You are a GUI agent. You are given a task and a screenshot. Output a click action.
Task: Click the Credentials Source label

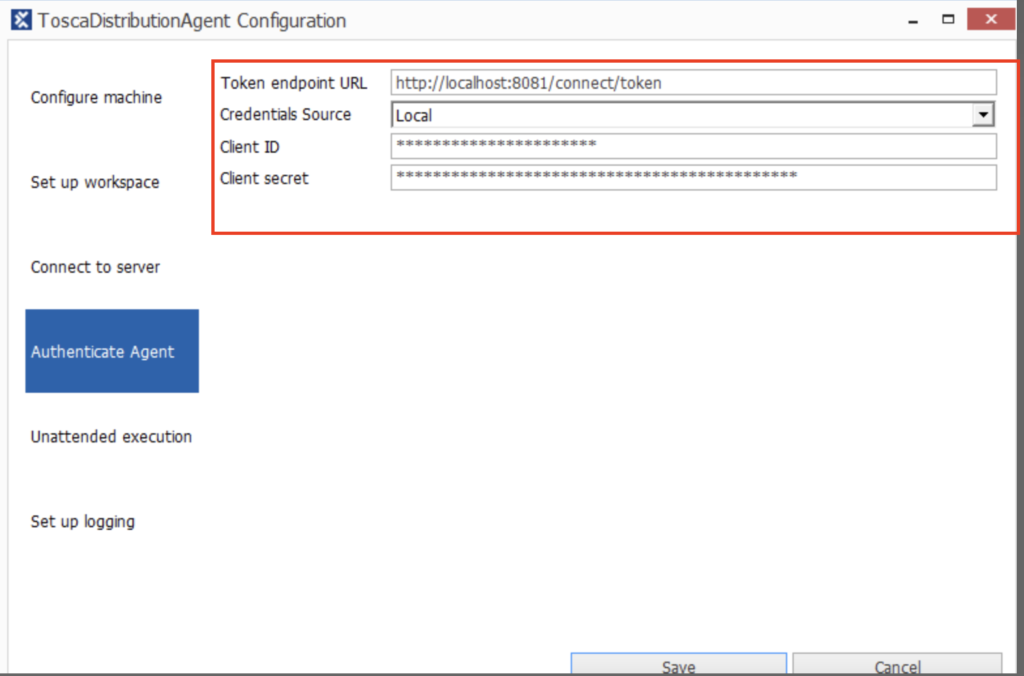pyautogui.click(x=285, y=115)
